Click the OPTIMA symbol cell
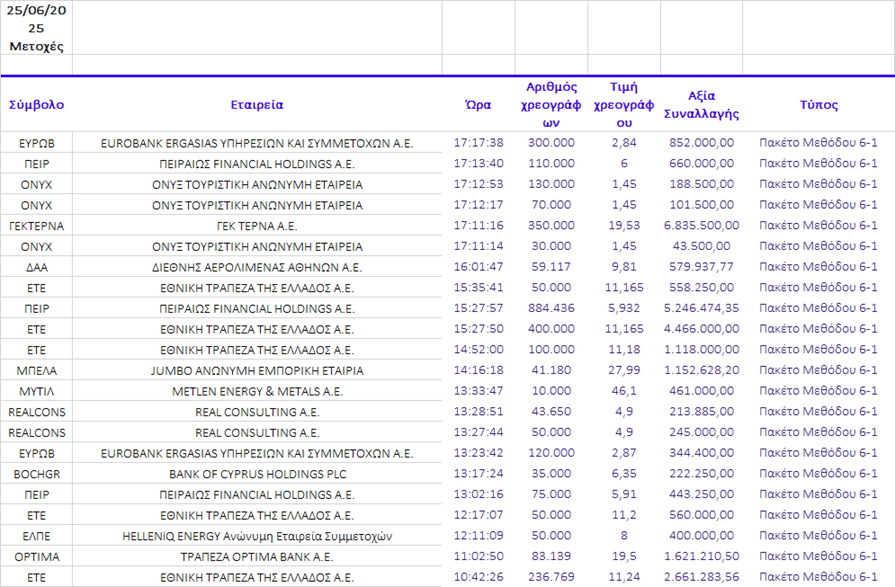895x587 pixels. click(x=36, y=556)
